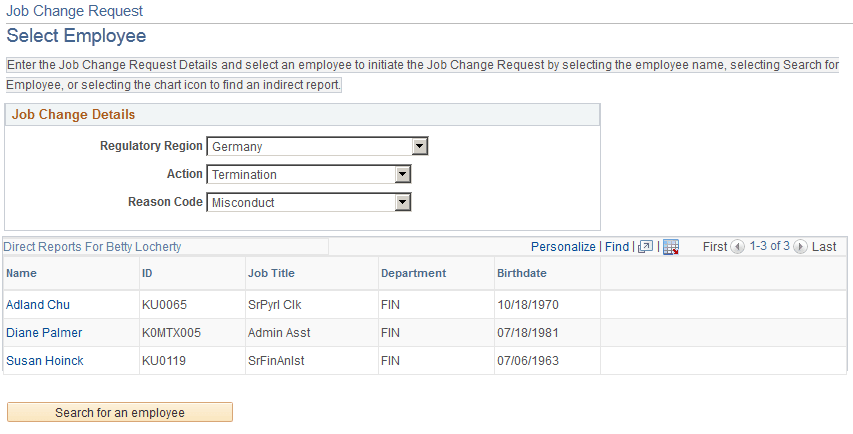This screenshot has width=853, height=434.
Task: Sort by Job Title column header
Action: pyautogui.click(x=271, y=274)
